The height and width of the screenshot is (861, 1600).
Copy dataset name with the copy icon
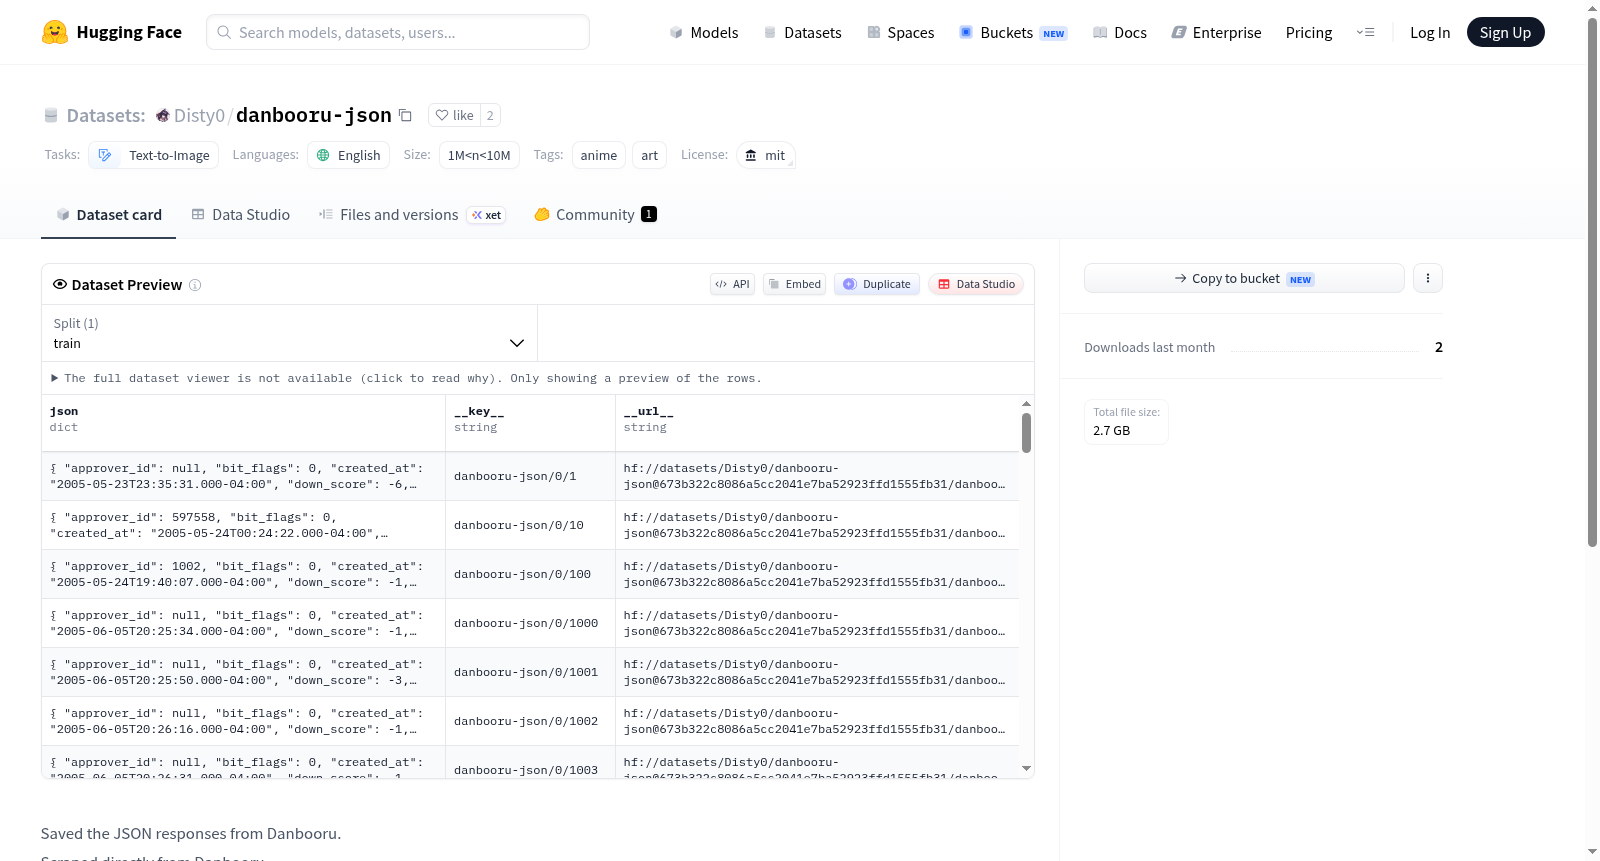[x=405, y=115]
